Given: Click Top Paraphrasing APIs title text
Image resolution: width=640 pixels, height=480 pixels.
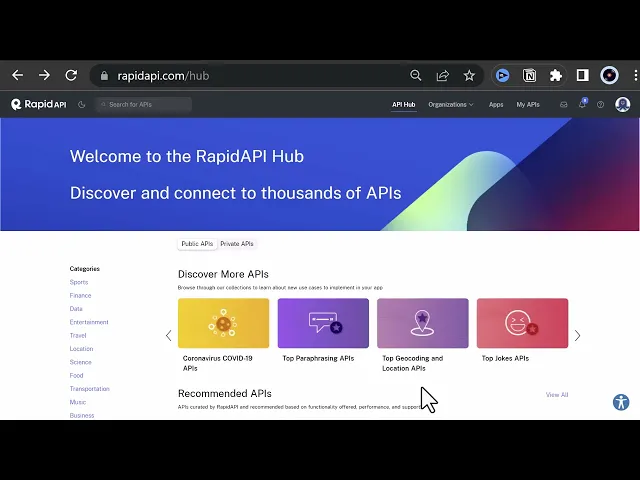Looking at the screenshot, I should point(318,358).
